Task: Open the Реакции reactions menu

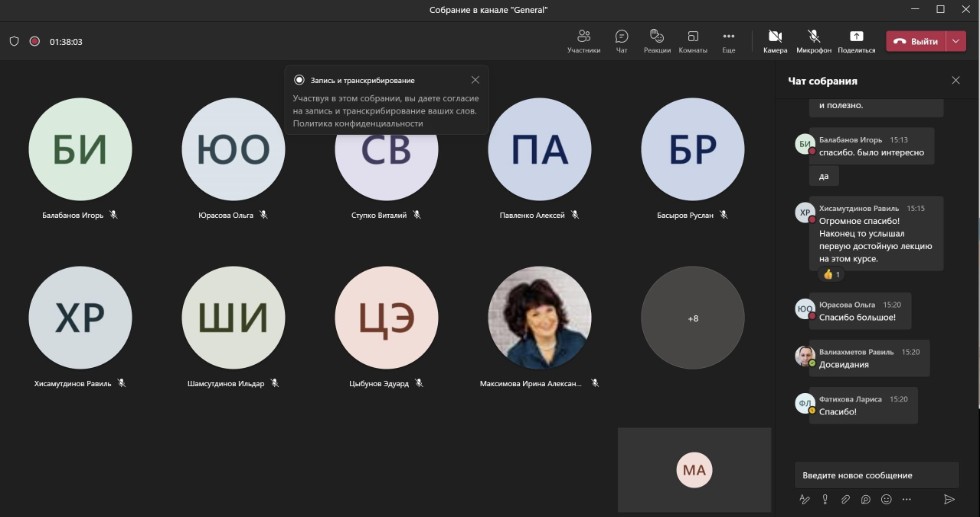Action: tap(656, 40)
